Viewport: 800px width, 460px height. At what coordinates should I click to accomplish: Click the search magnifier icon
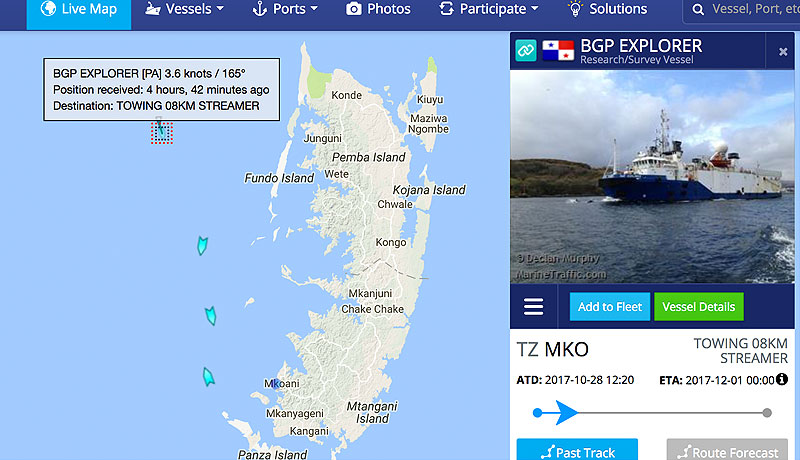tap(698, 9)
